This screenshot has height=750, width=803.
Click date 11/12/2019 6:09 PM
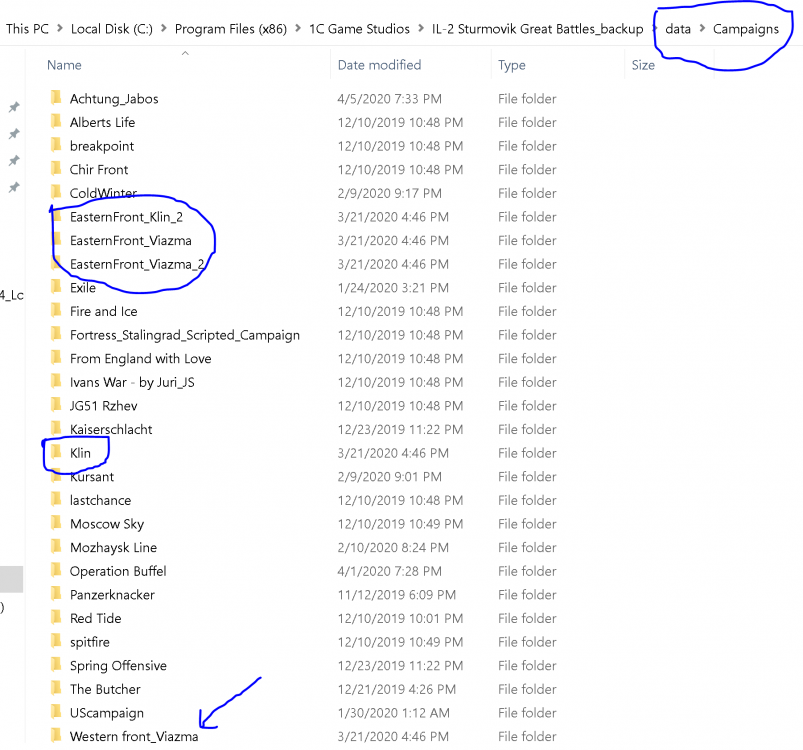396,595
